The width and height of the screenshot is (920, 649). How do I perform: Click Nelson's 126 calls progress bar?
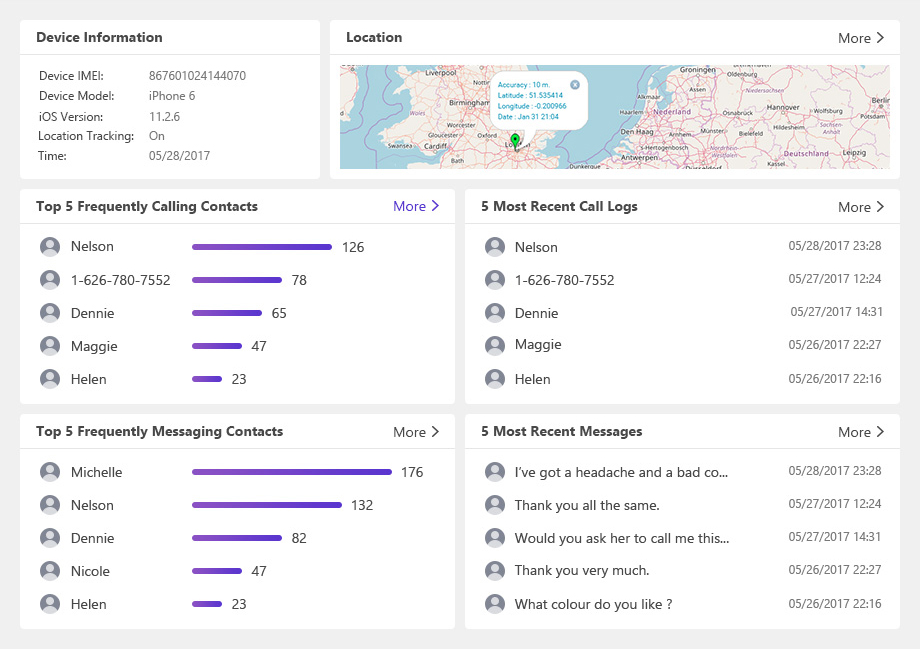pyautogui.click(x=262, y=247)
